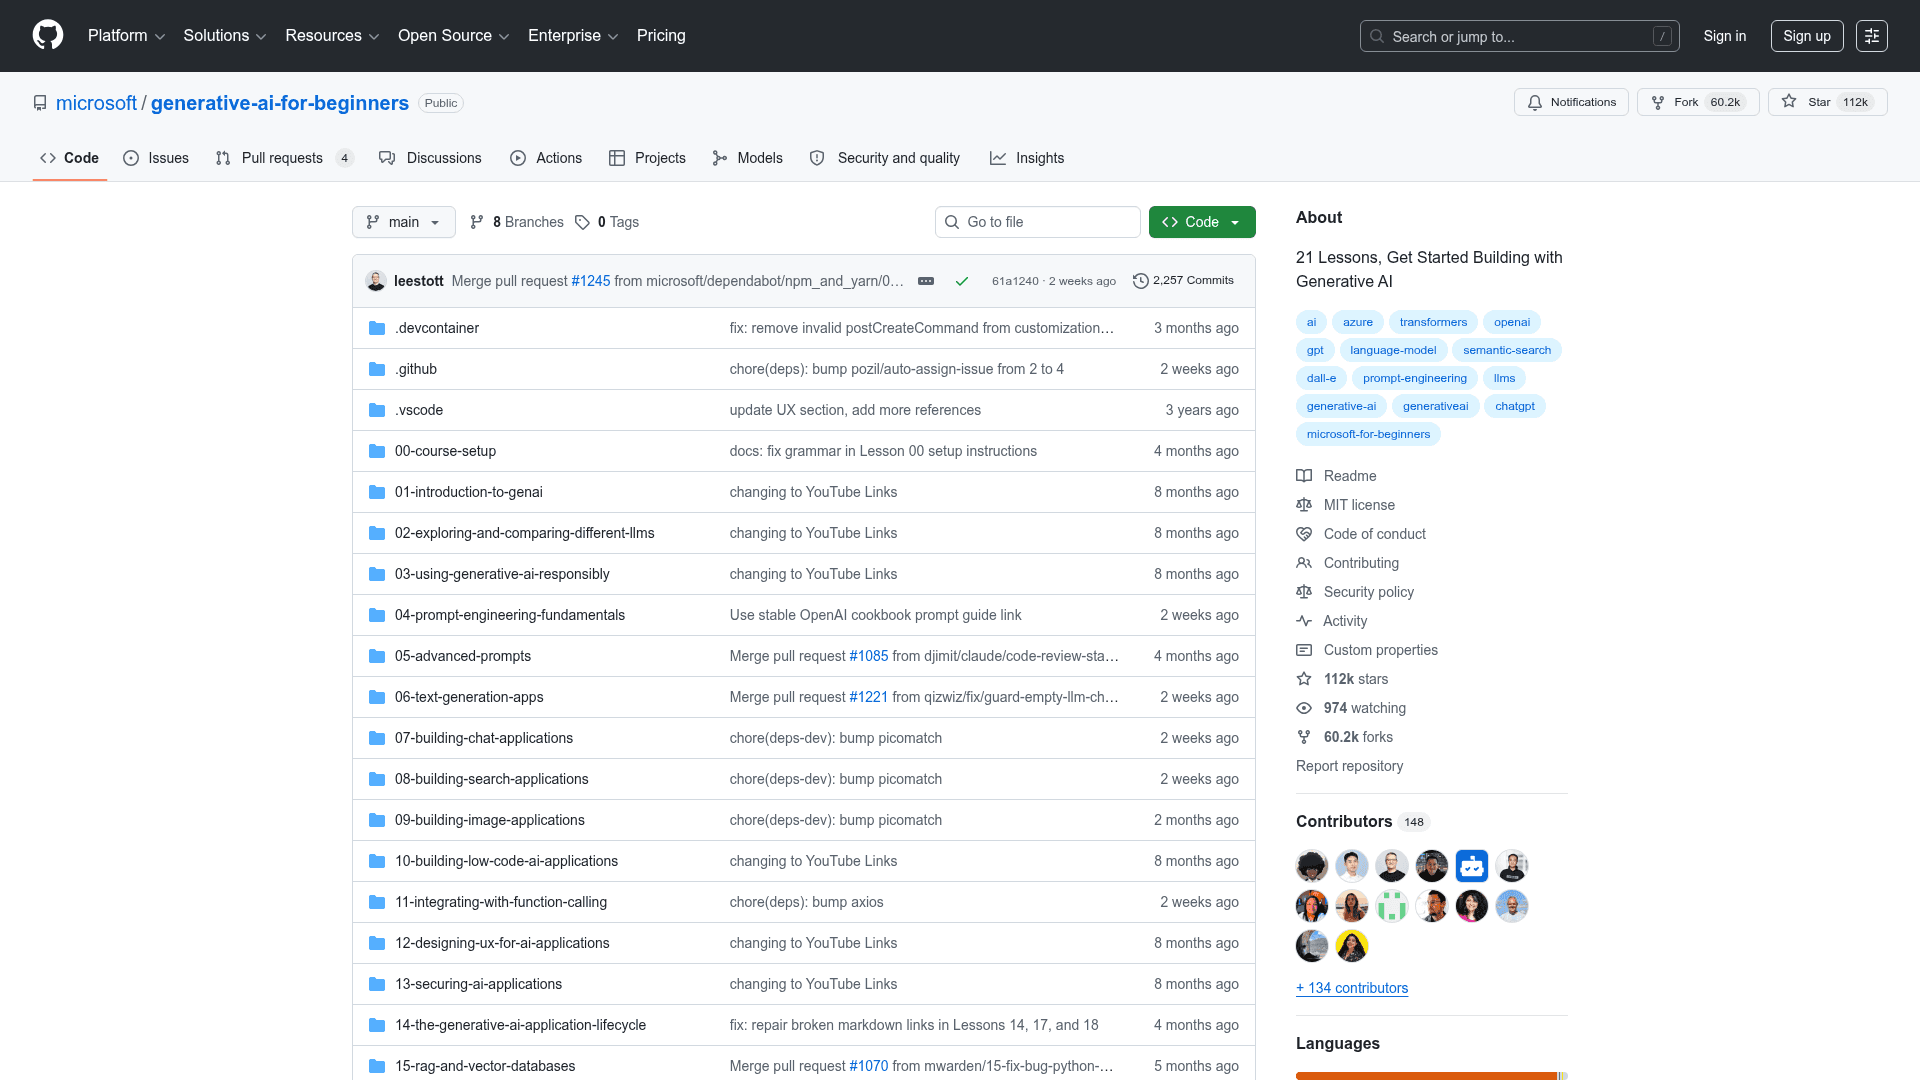Open the green Code dropdown button
Viewport: 1920px width, 1080px height.
pos(1202,222)
